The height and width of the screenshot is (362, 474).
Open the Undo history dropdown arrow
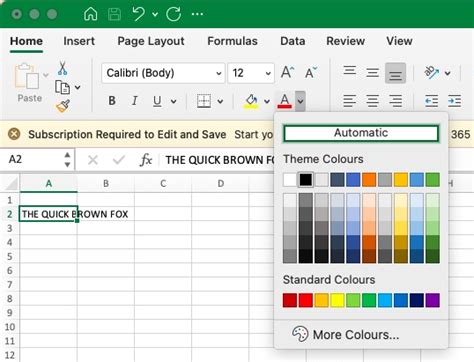155,14
